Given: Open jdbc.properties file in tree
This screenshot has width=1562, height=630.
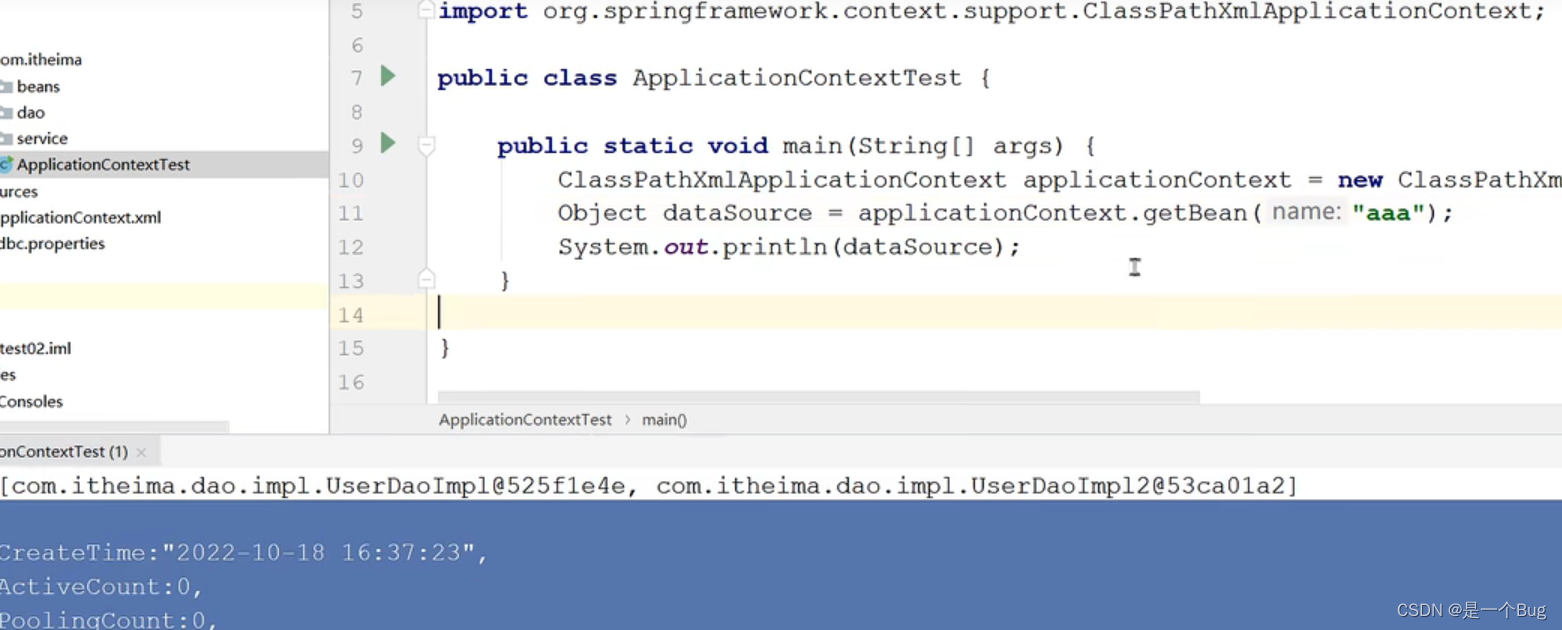Looking at the screenshot, I should point(52,243).
